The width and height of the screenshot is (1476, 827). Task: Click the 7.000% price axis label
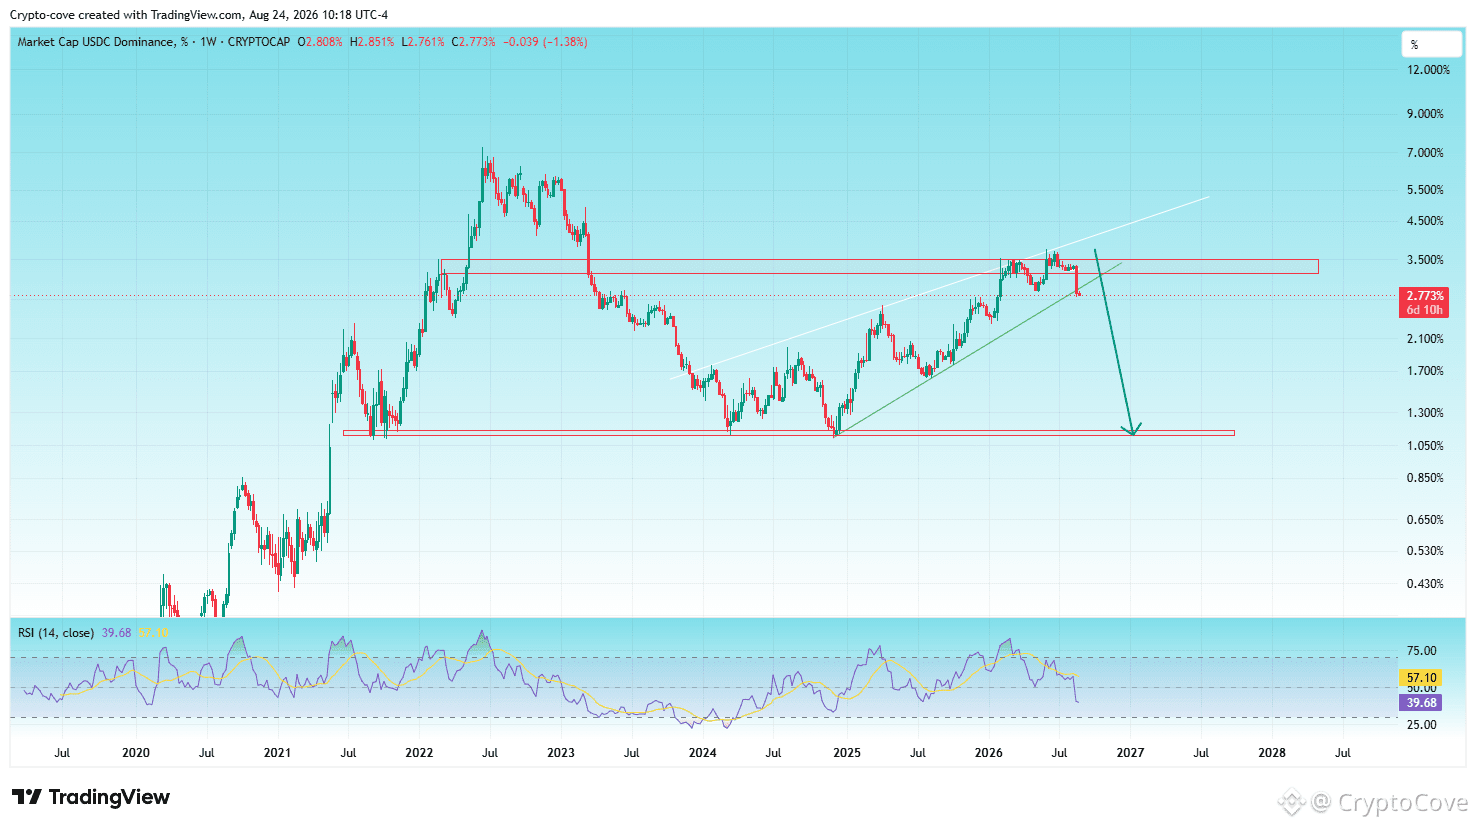pyautogui.click(x=1425, y=153)
